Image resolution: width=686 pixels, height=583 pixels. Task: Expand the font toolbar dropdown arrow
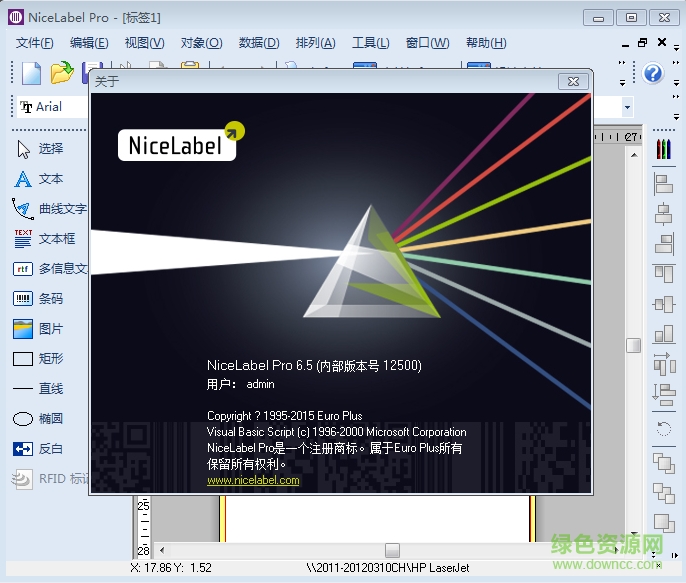(x=627, y=107)
